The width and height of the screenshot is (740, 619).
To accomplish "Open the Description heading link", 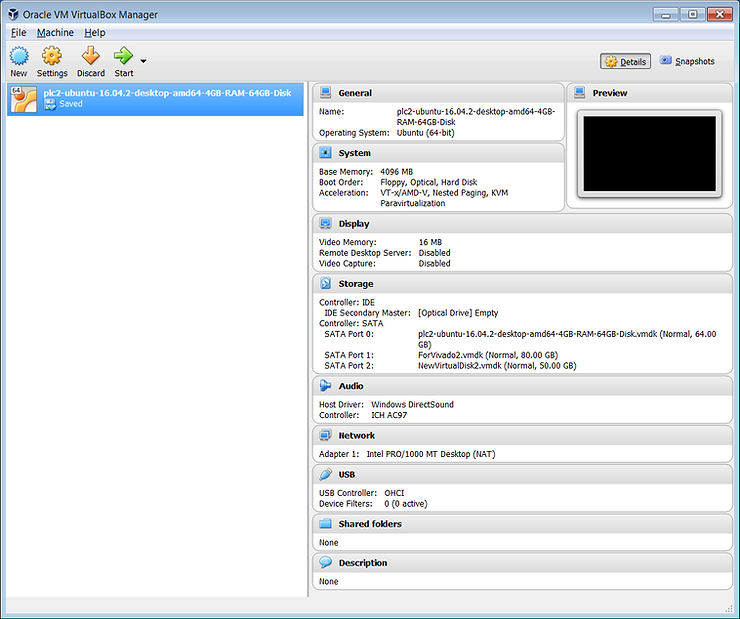I will 362,563.
